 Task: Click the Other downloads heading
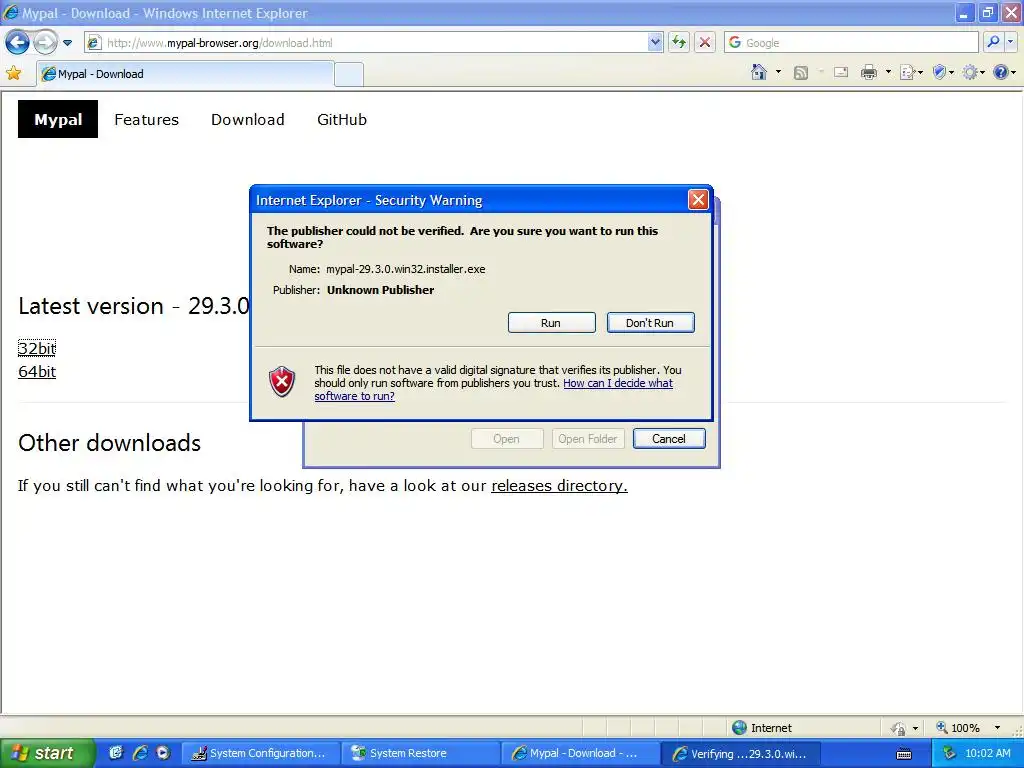(110, 443)
